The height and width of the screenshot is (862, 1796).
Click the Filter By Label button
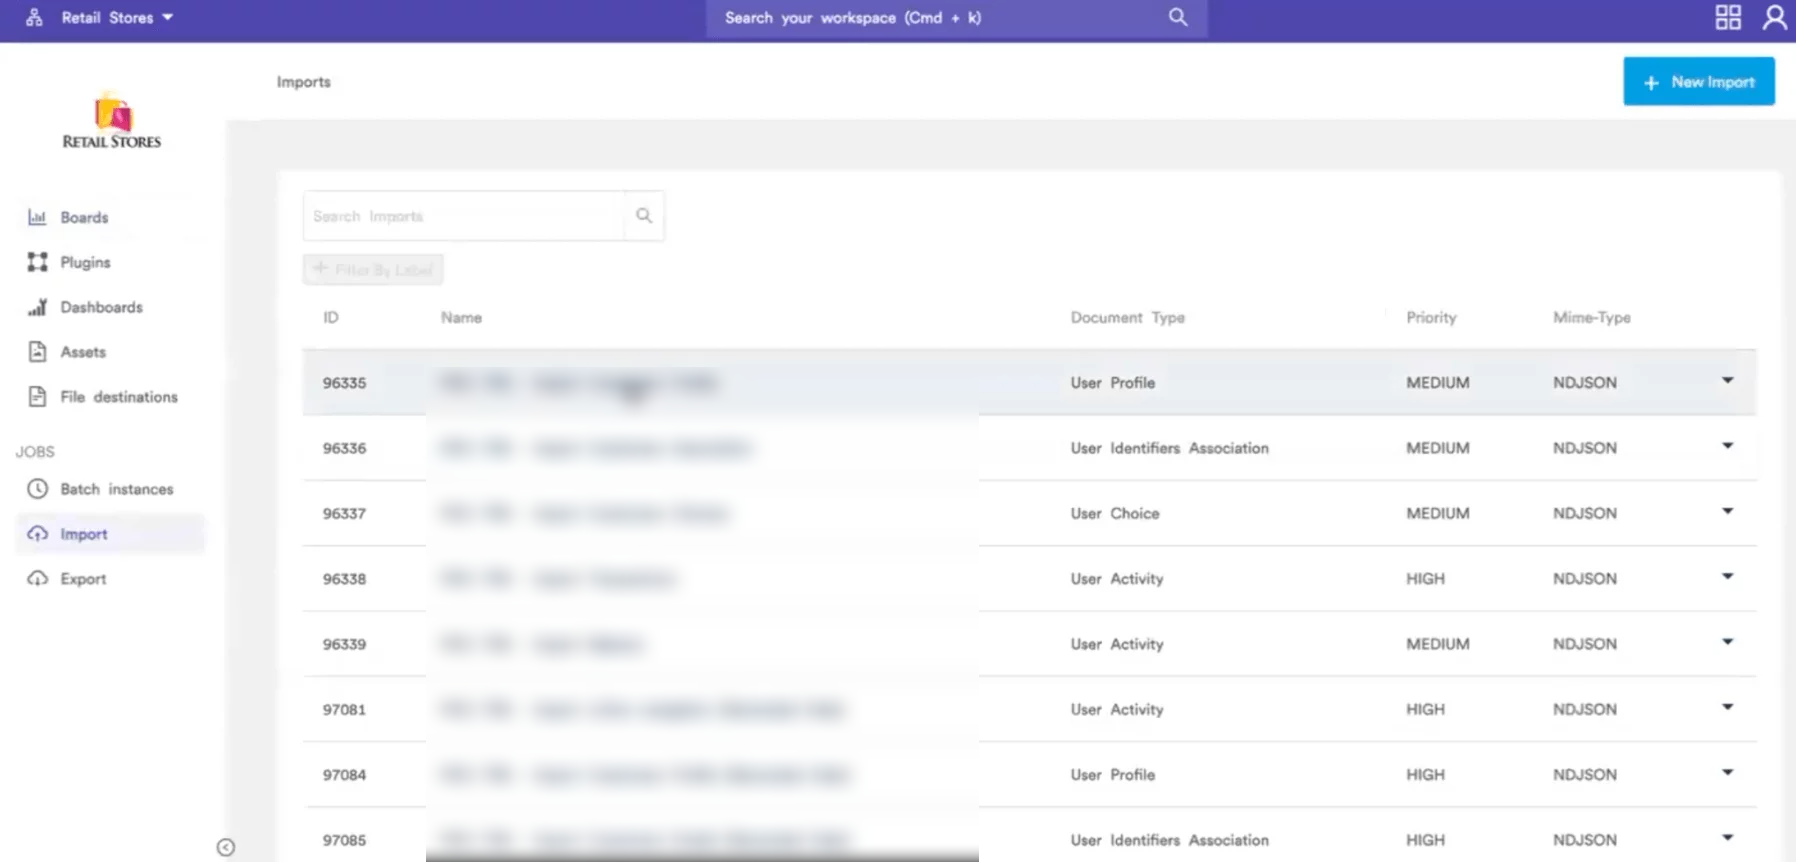[x=373, y=269]
